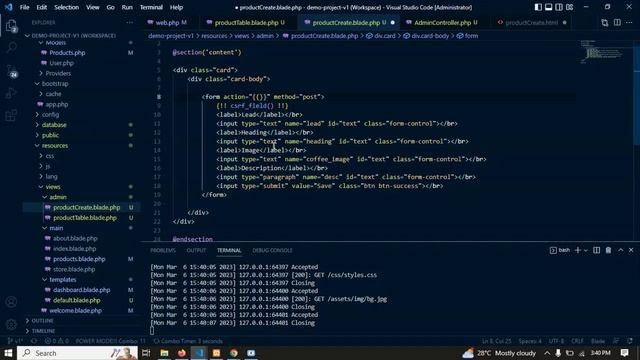Toggle secondary side bar layout icon

pos(559,7)
